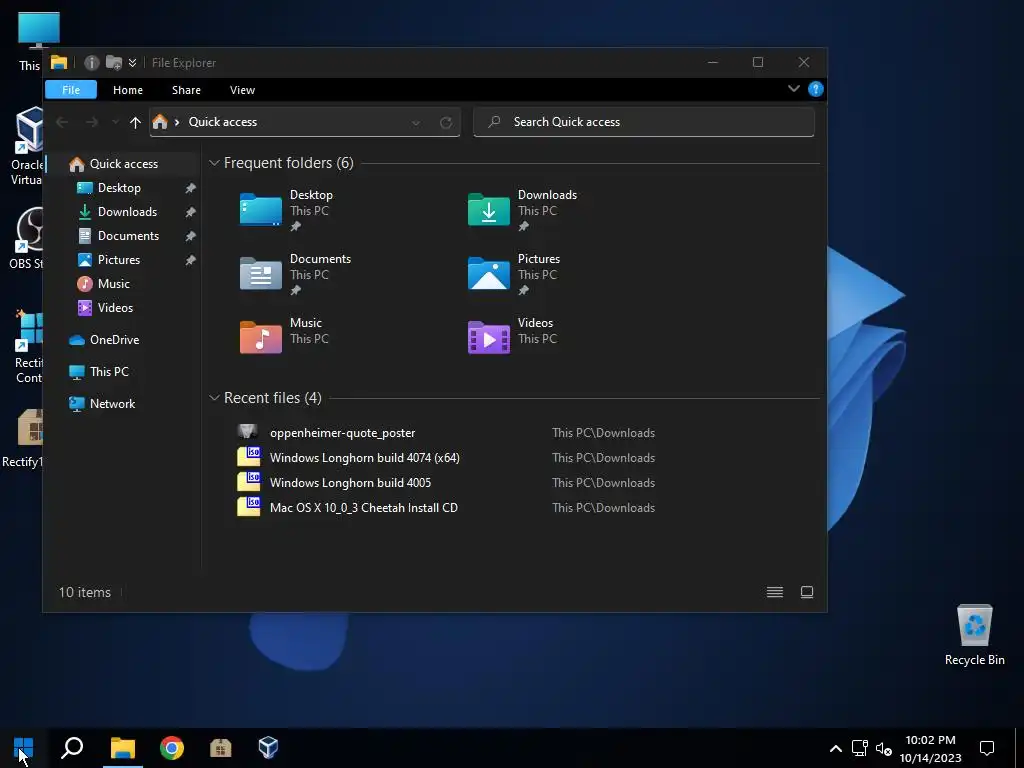The image size is (1024, 768).
Task: Open Music in the navigation pane
Action: [x=114, y=284]
